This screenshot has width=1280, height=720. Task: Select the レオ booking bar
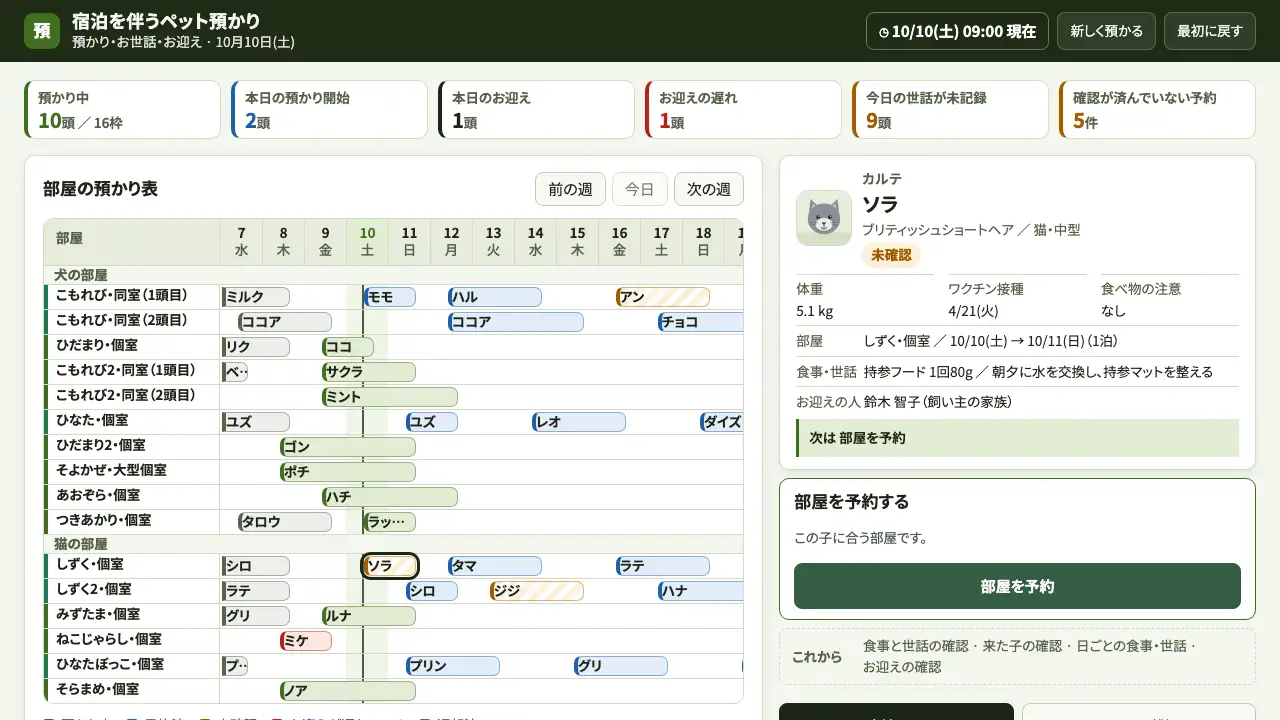pyautogui.click(x=579, y=422)
